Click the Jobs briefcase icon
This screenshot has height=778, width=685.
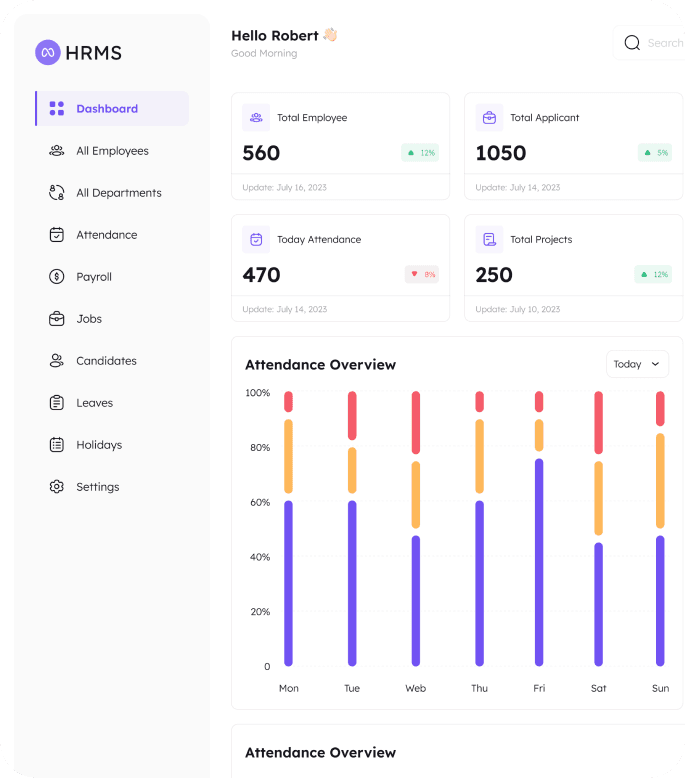(57, 319)
